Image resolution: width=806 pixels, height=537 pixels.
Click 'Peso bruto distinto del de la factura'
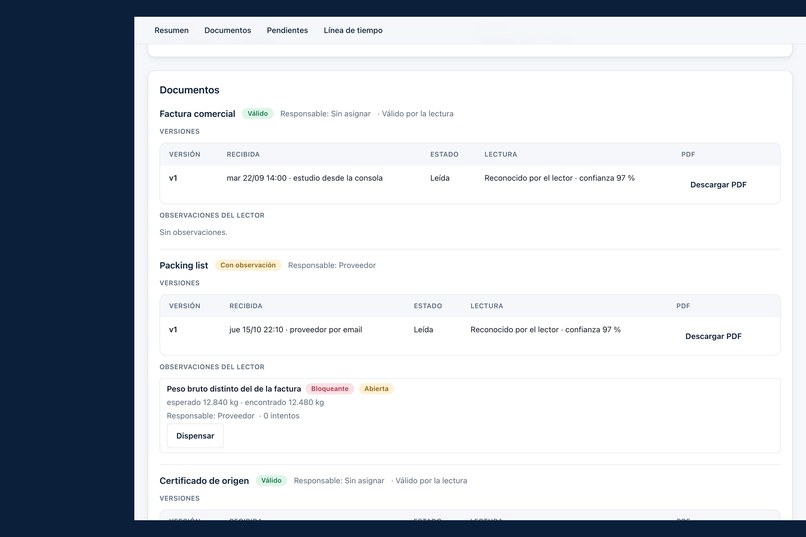(234, 389)
